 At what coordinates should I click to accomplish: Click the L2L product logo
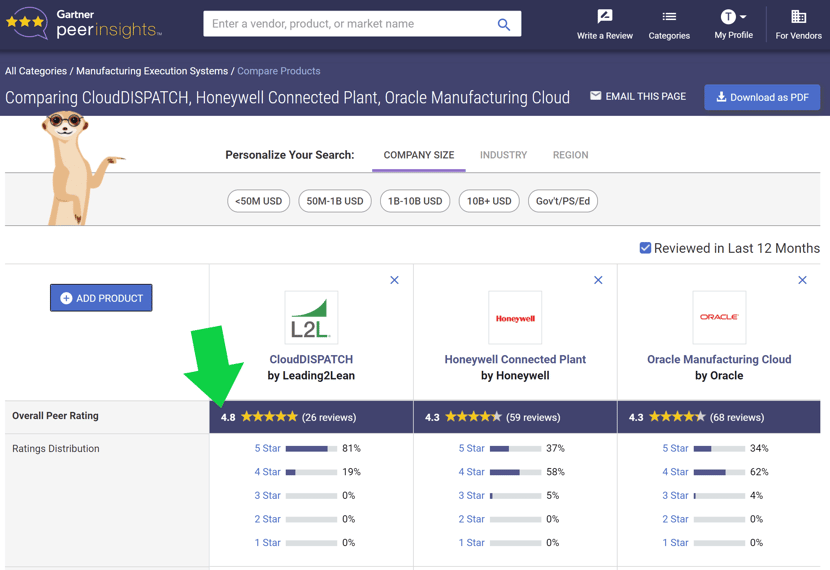point(311,318)
